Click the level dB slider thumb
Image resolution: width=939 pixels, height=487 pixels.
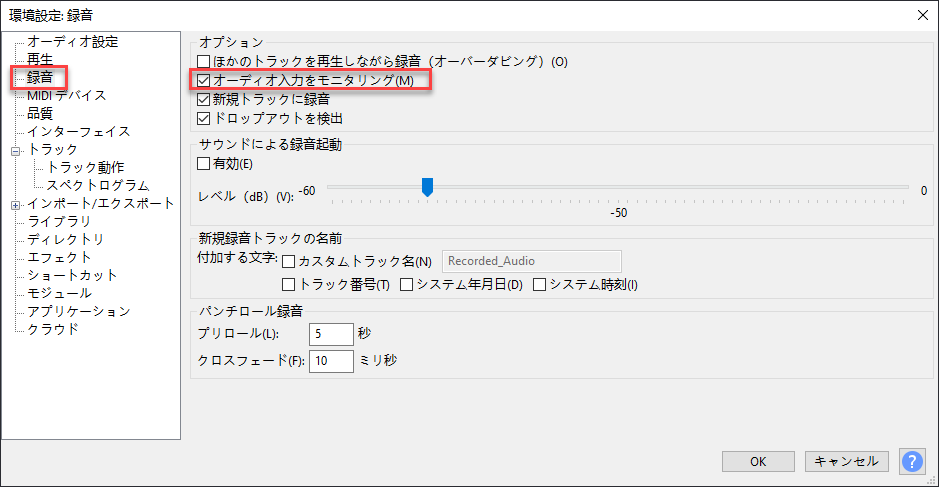click(427, 187)
